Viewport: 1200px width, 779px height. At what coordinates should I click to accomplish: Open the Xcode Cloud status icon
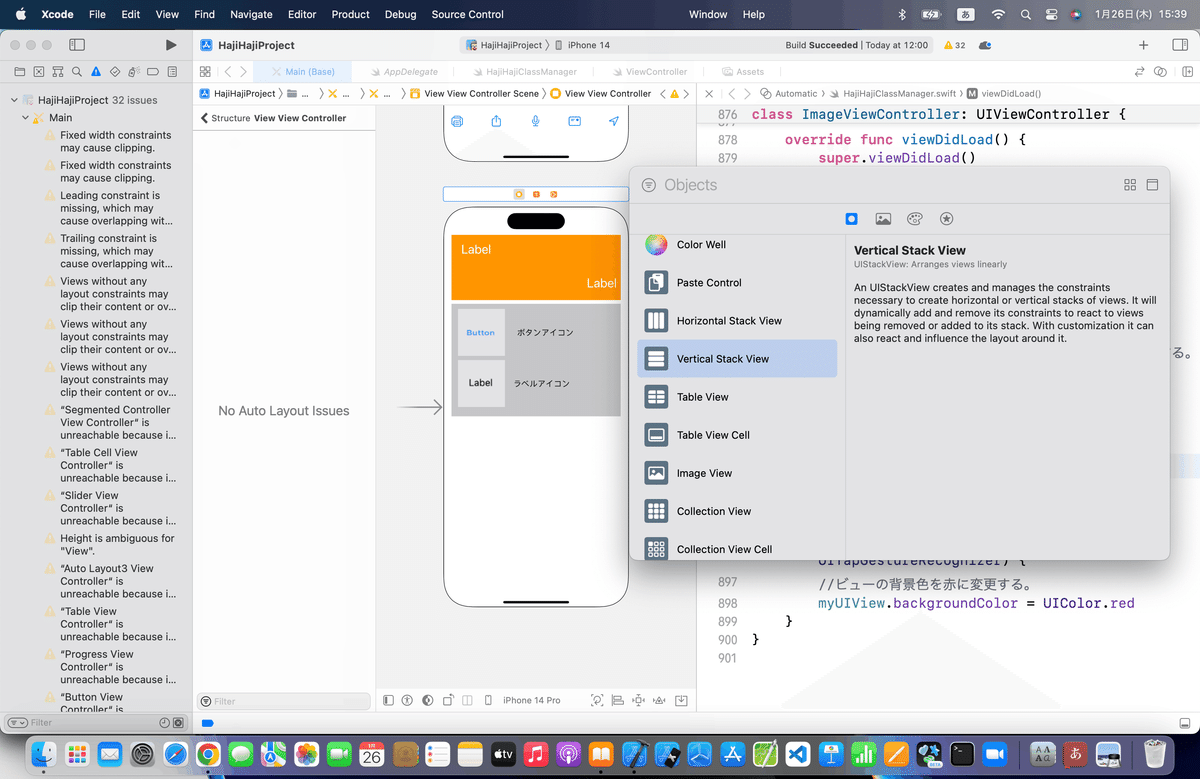(985, 45)
